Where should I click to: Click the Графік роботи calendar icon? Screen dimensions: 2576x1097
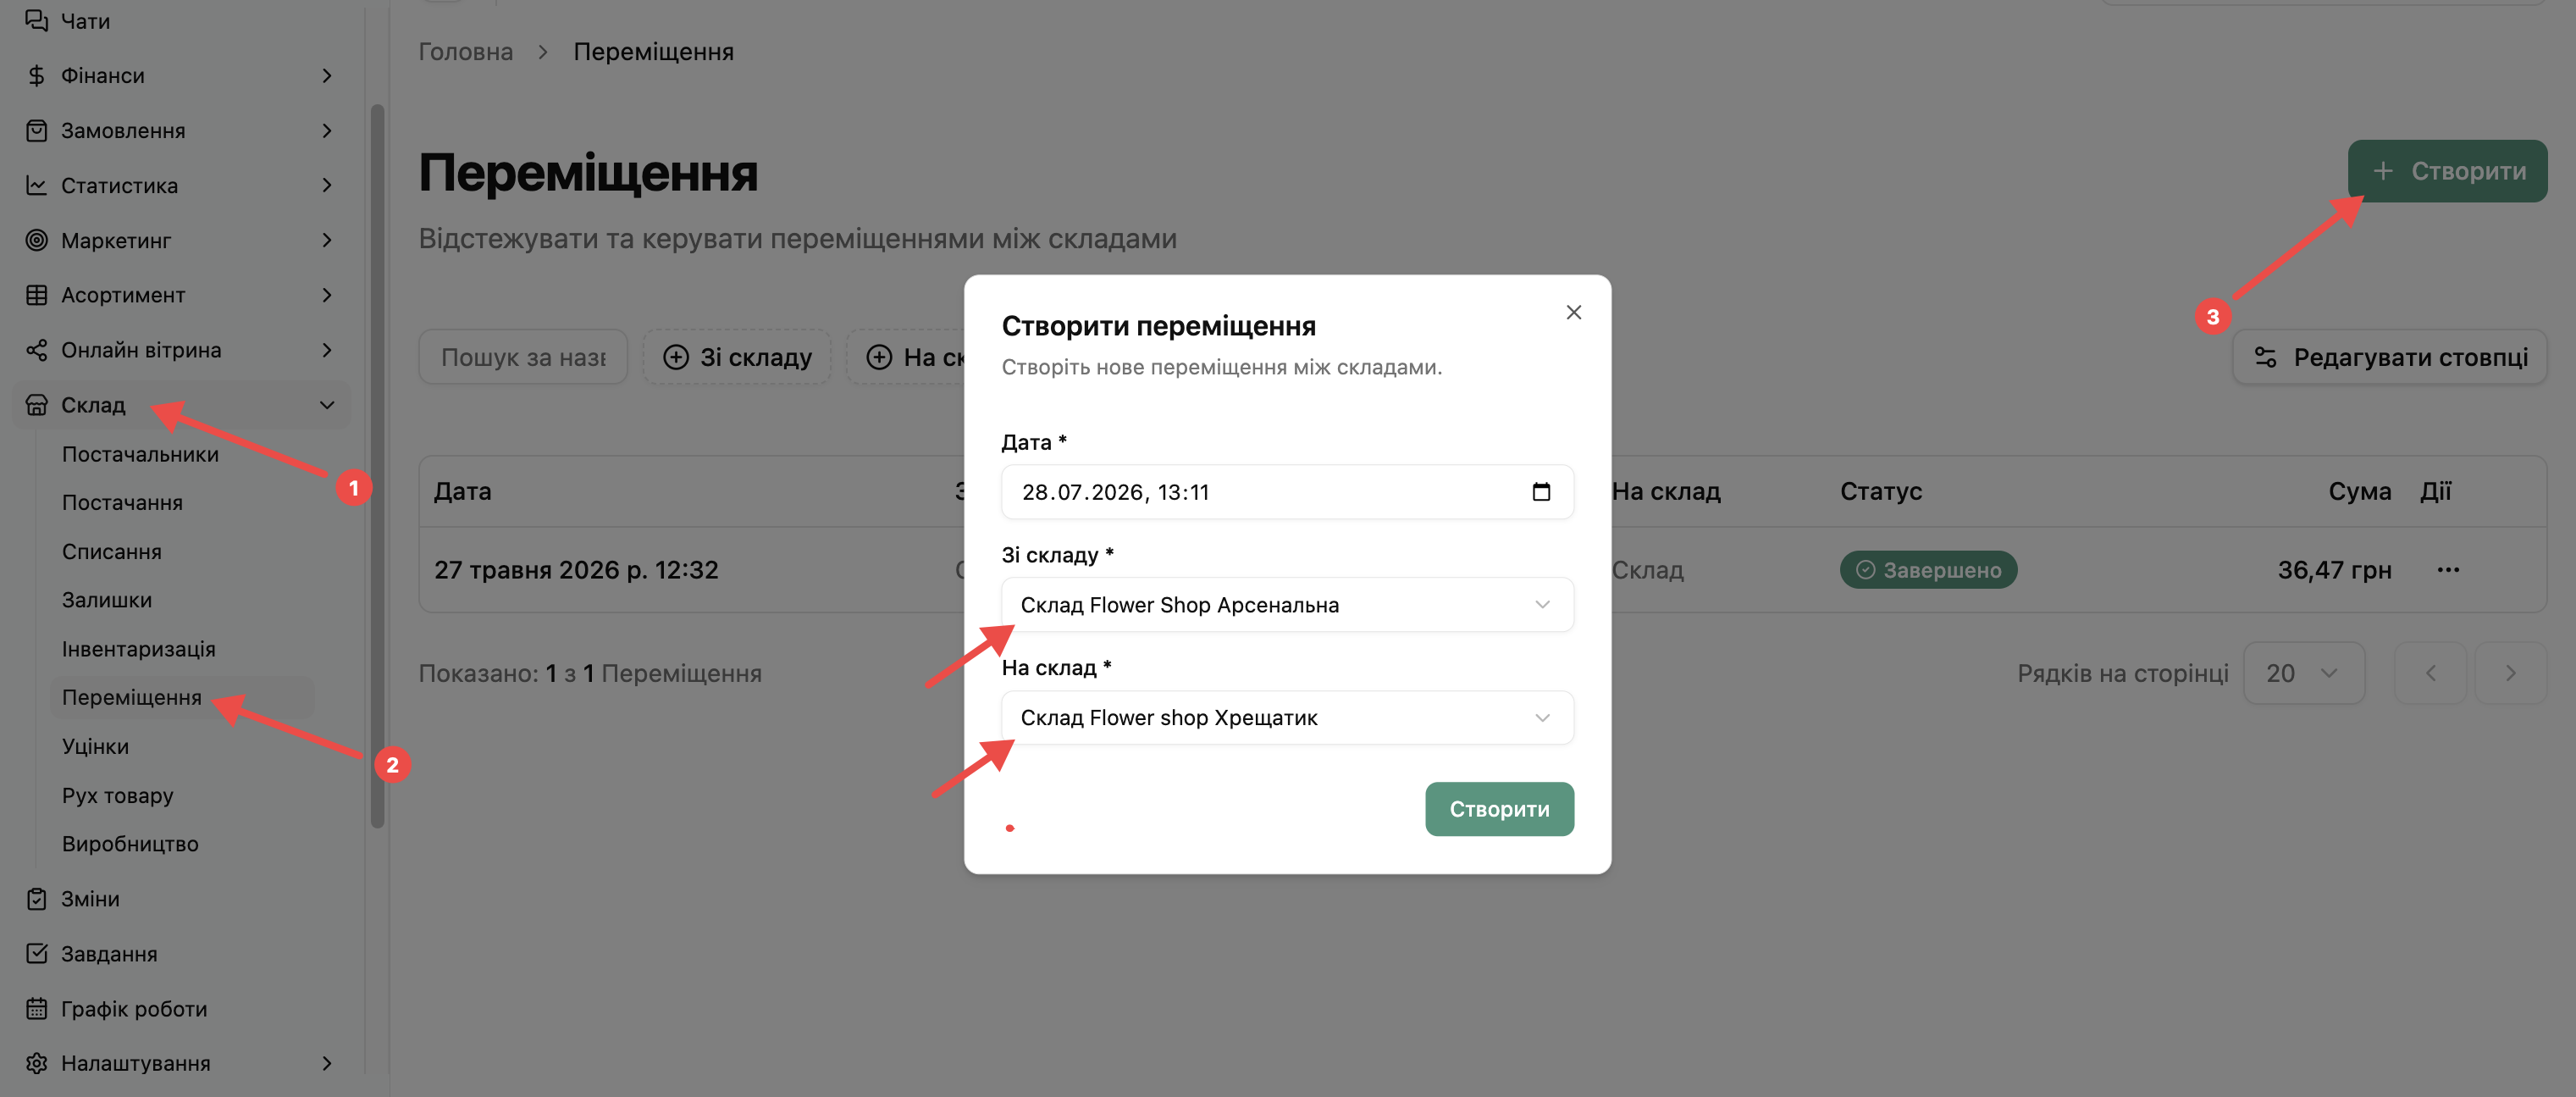[36, 1009]
